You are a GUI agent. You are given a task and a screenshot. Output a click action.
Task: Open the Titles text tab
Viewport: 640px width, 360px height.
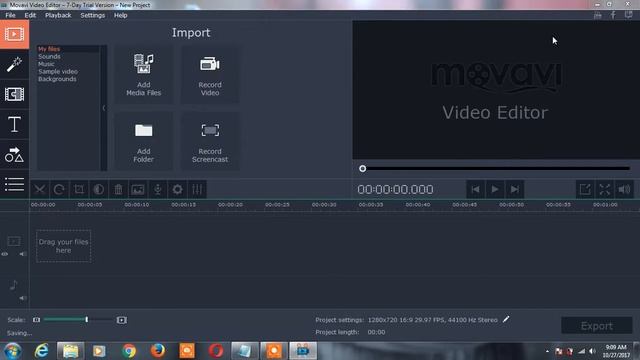point(14,124)
